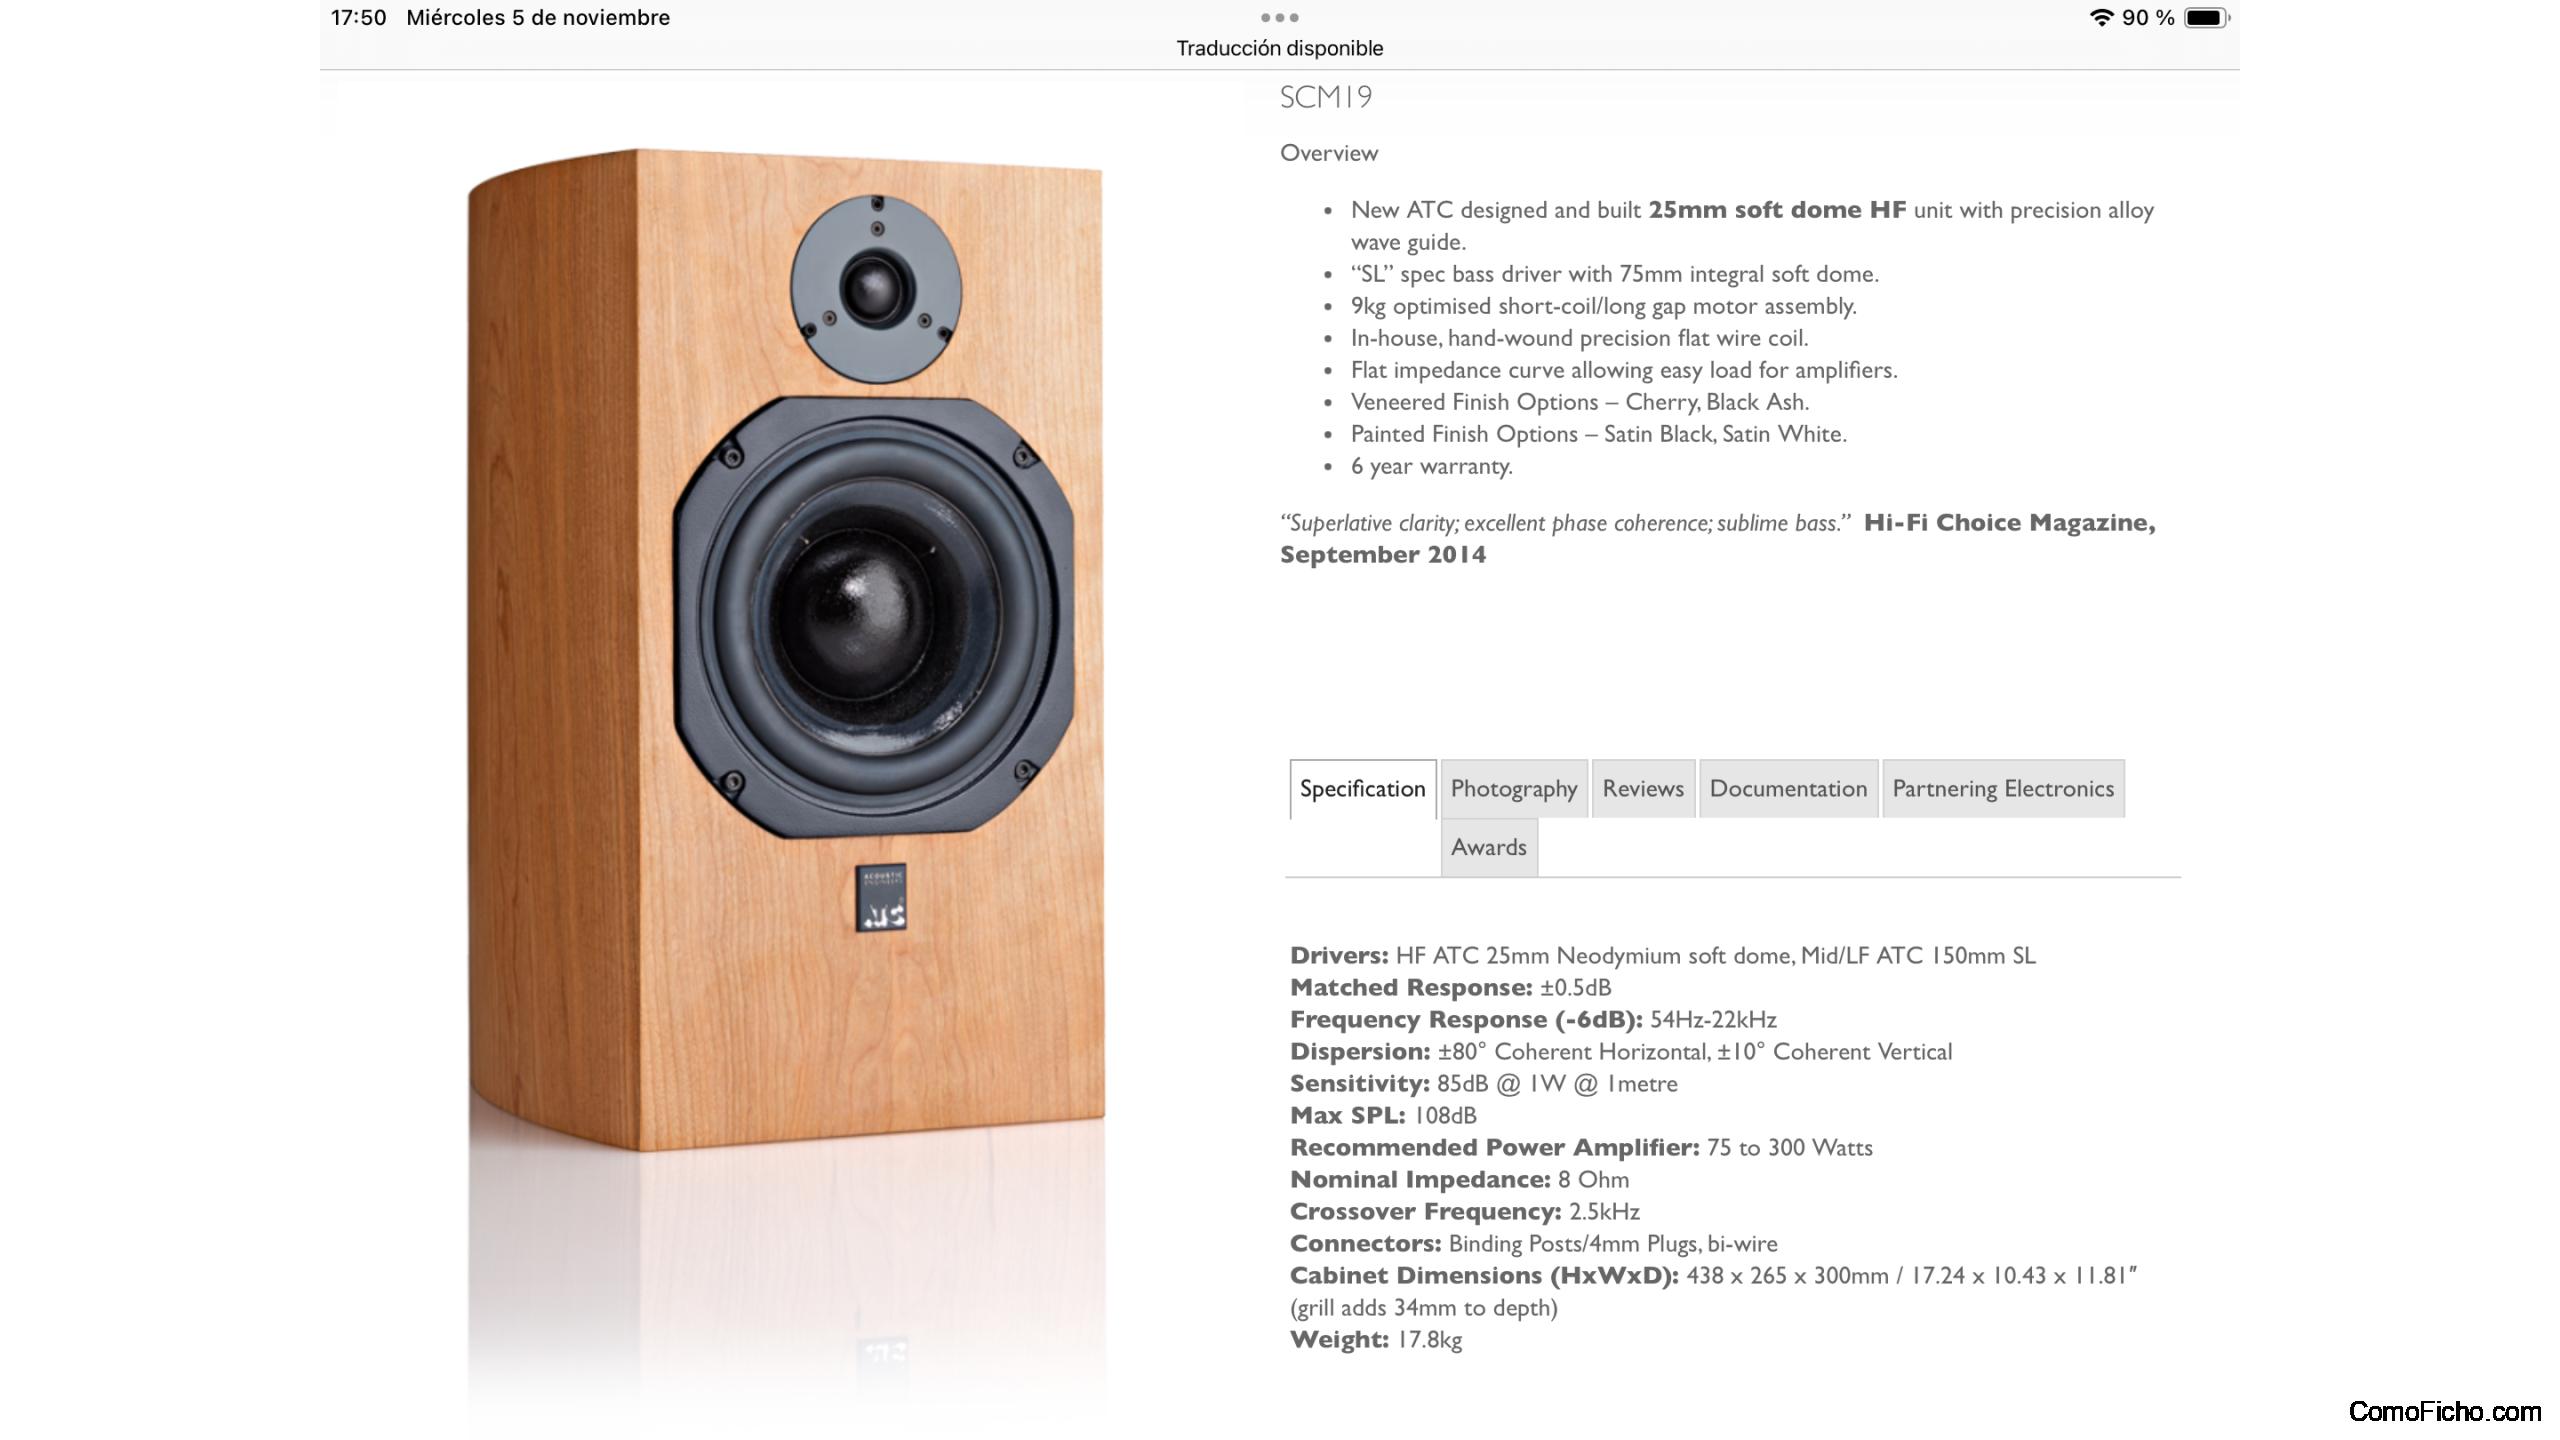Tap the 17:50 clock in status bar
The width and height of the screenshot is (2560, 1440).
pyautogui.click(x=359, y=17)
